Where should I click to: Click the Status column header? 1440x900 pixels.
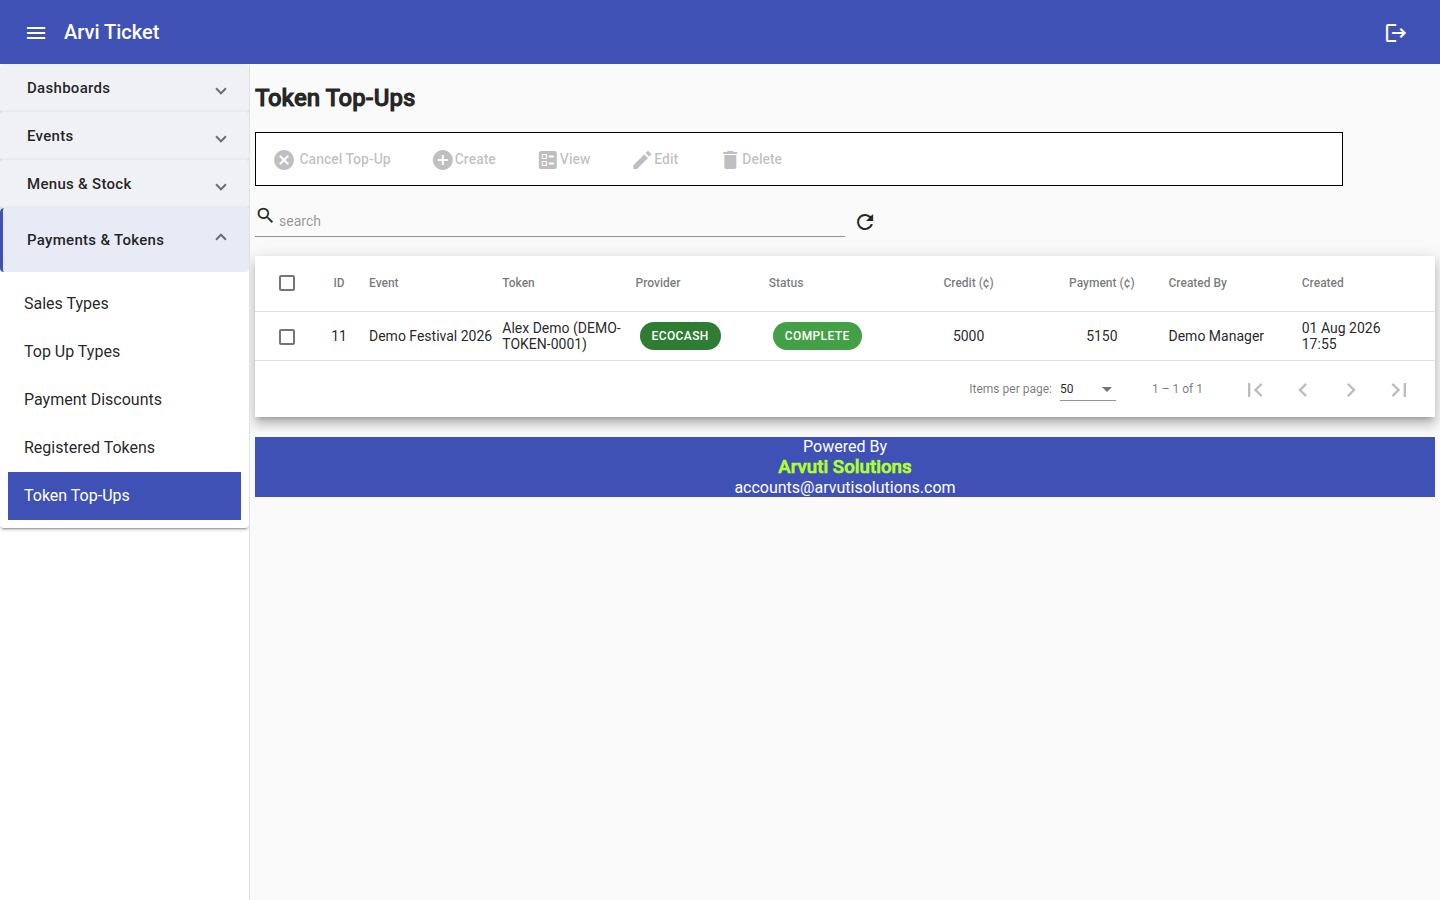tap(786, 283)
